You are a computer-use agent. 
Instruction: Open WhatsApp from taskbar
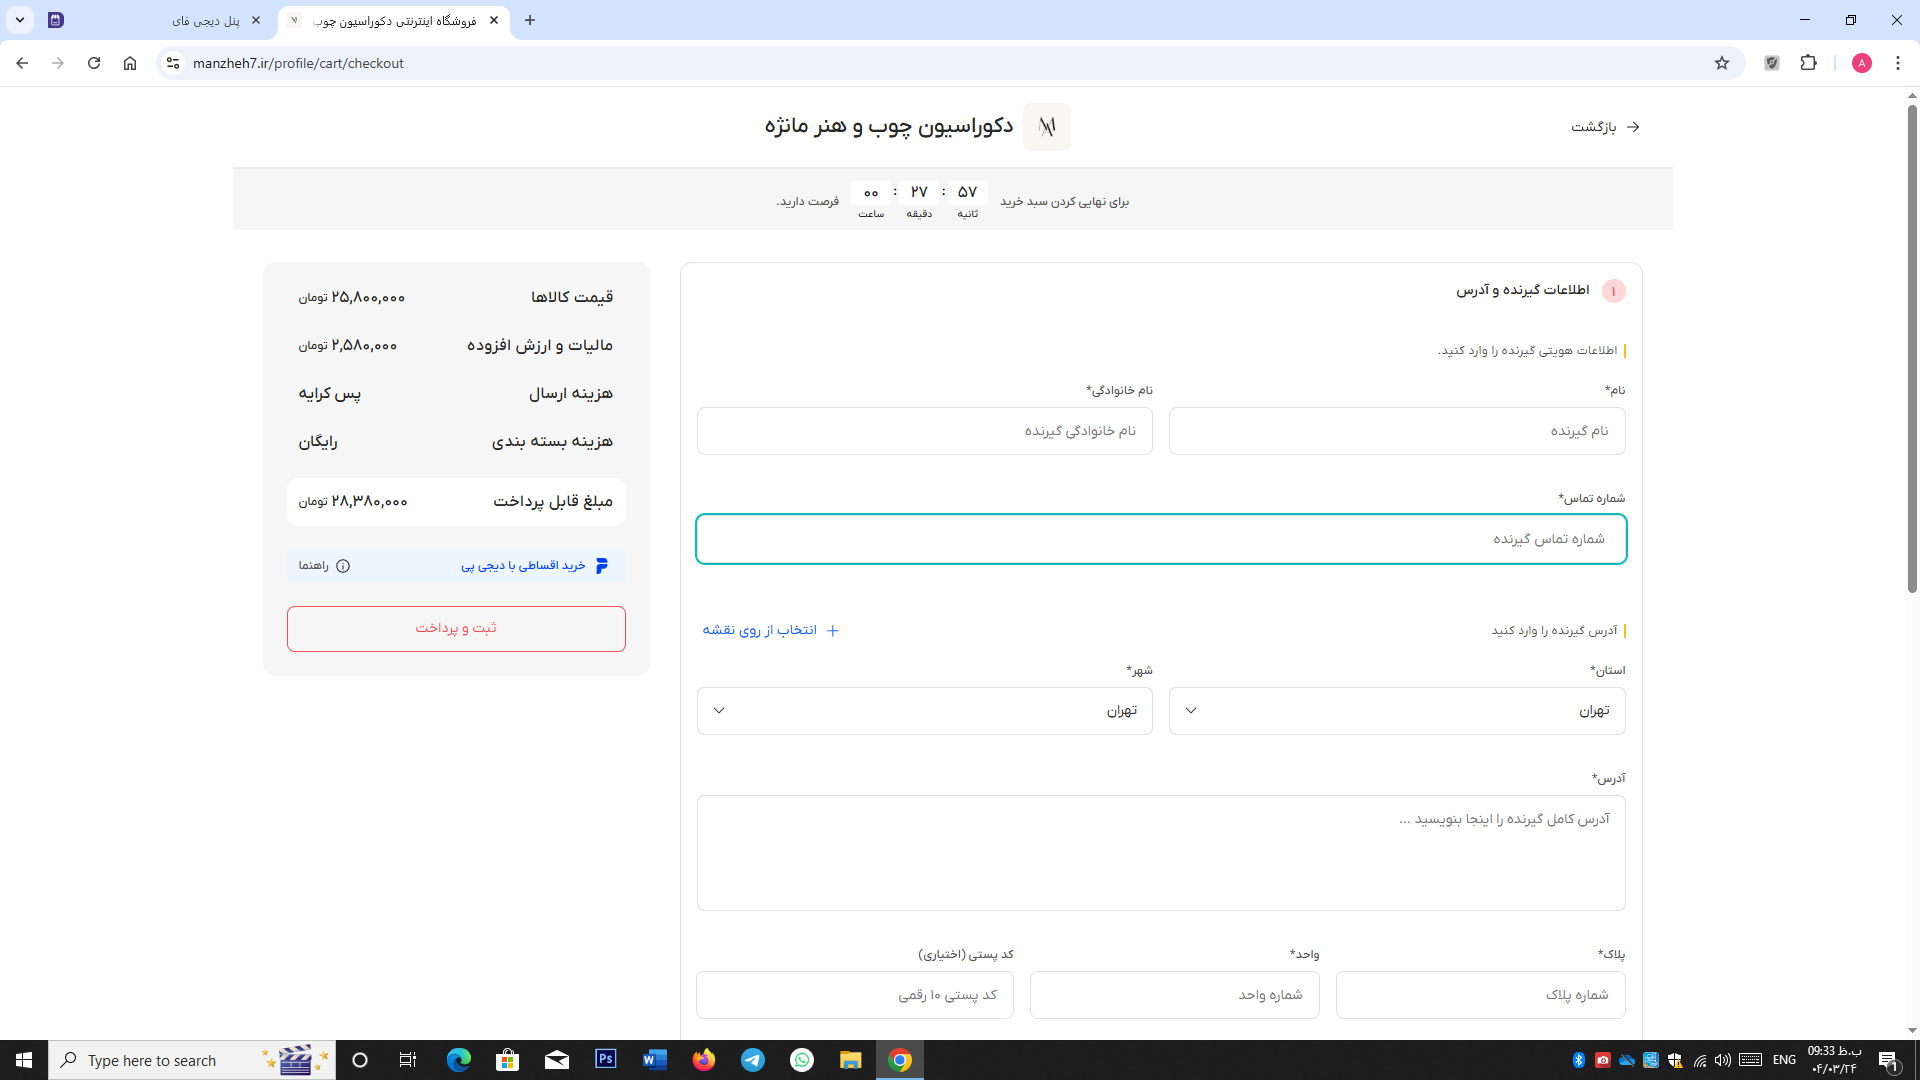pos(802,1060)
